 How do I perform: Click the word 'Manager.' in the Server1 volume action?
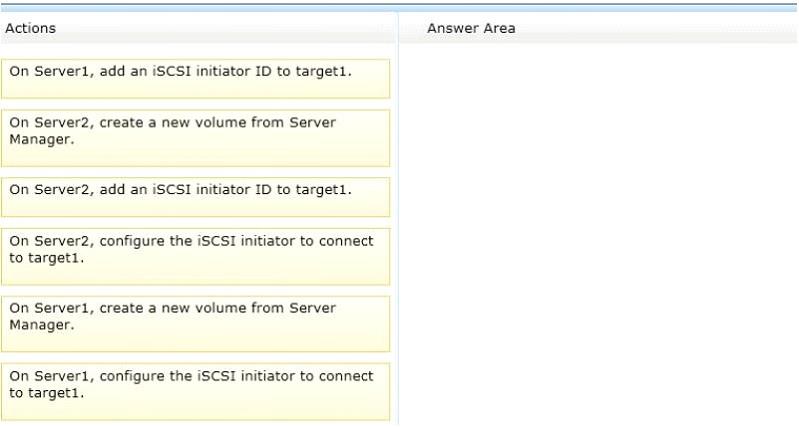pyautogui.click(x=42, y=325)
